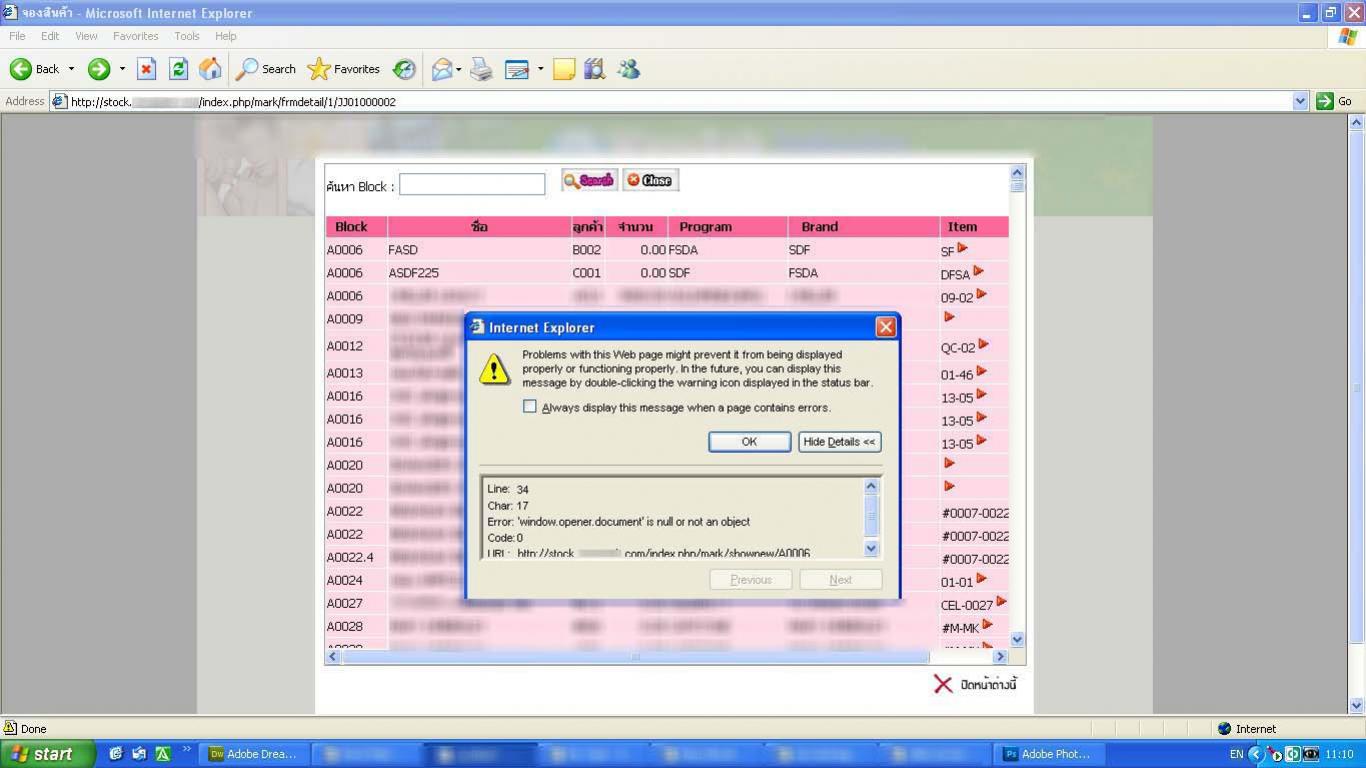Click the Mail envelope icon
Image resolution: width=1366 pixels, height=768 pixels.
tap(442, 69)
